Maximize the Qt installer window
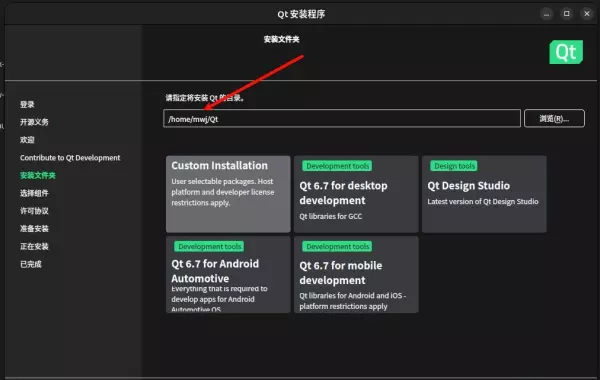Viewport: 600px width, 380px height. click(x=567, y=14)
